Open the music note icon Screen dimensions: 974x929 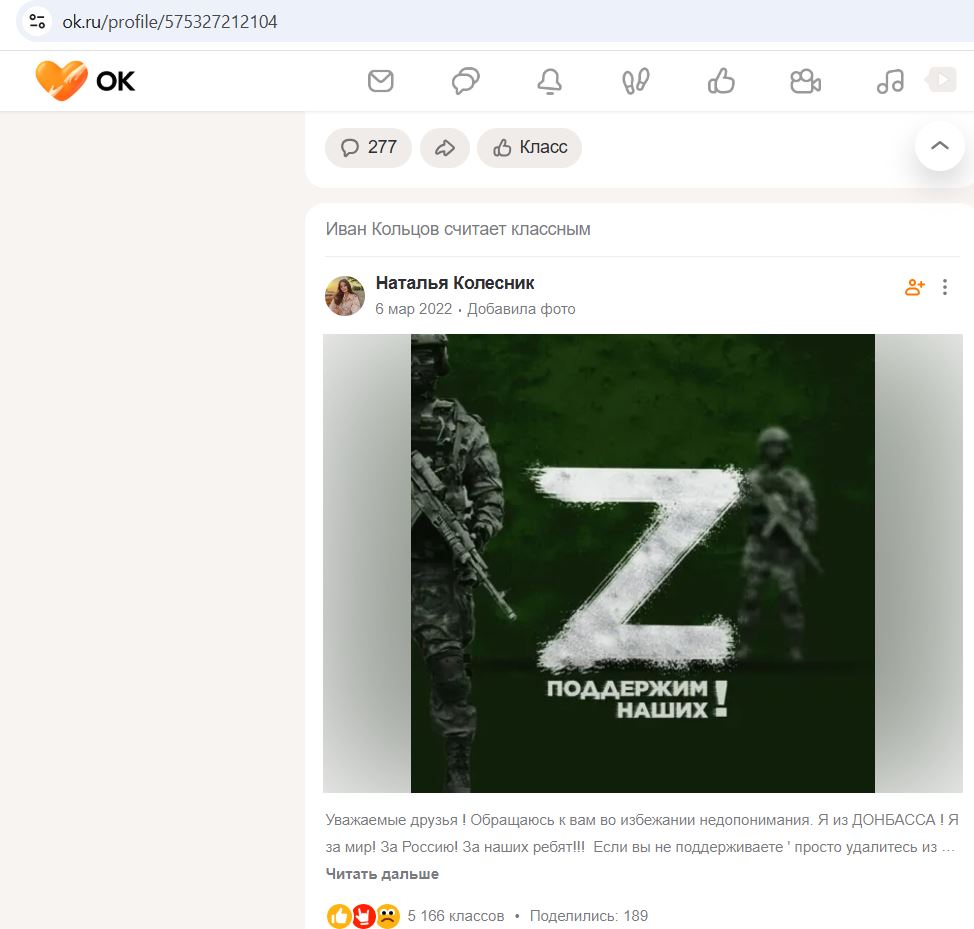click(890, 81)
